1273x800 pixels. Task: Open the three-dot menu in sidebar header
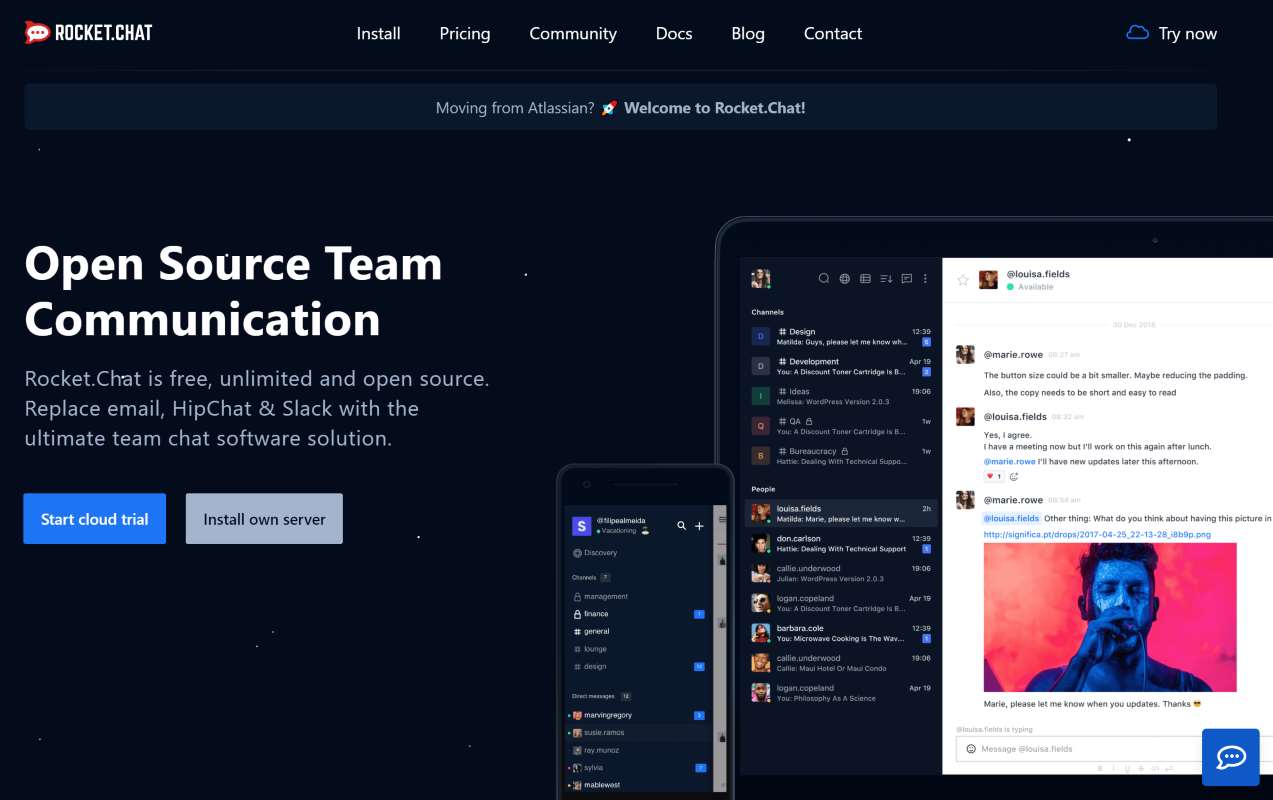(926, 279)
